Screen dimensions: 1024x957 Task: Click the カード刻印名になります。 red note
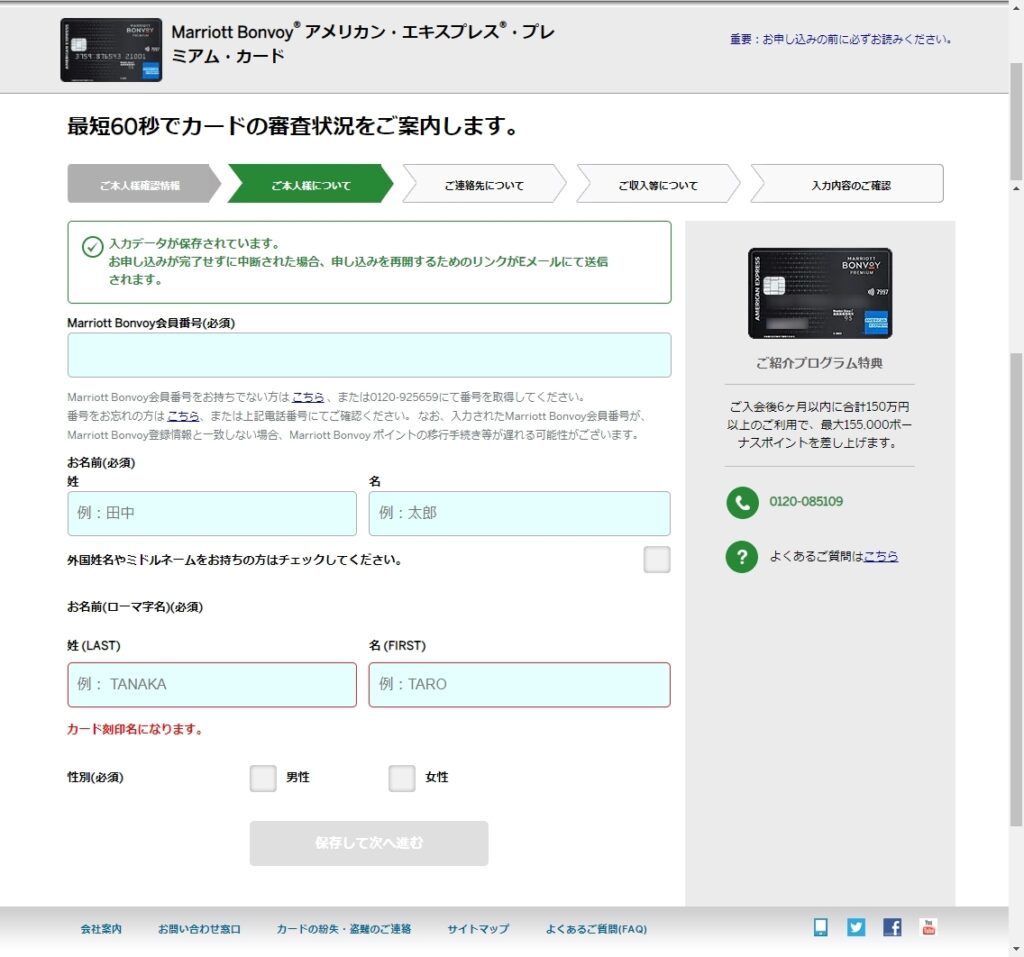coord(135,729)
